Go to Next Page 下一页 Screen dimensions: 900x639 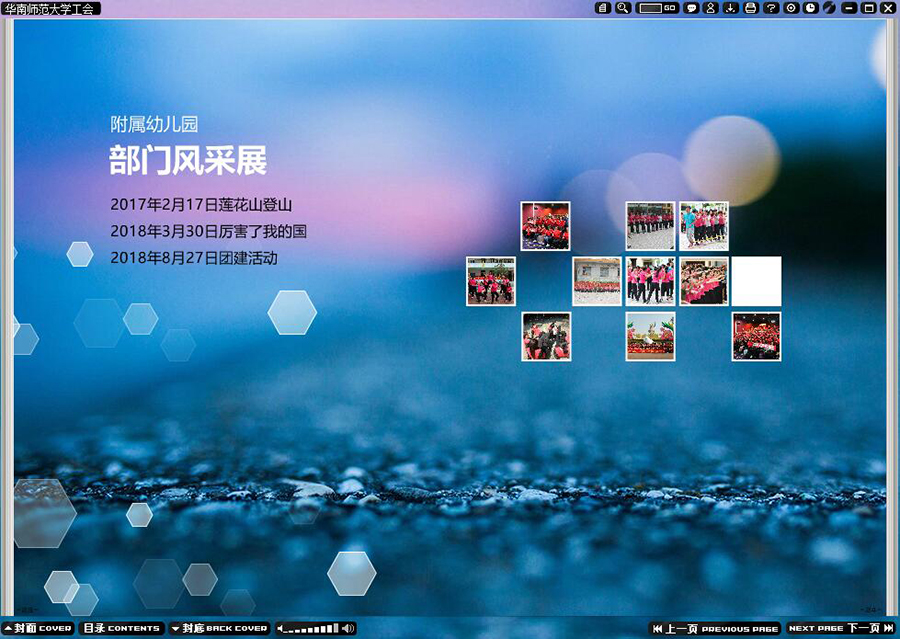pos(841,629)
